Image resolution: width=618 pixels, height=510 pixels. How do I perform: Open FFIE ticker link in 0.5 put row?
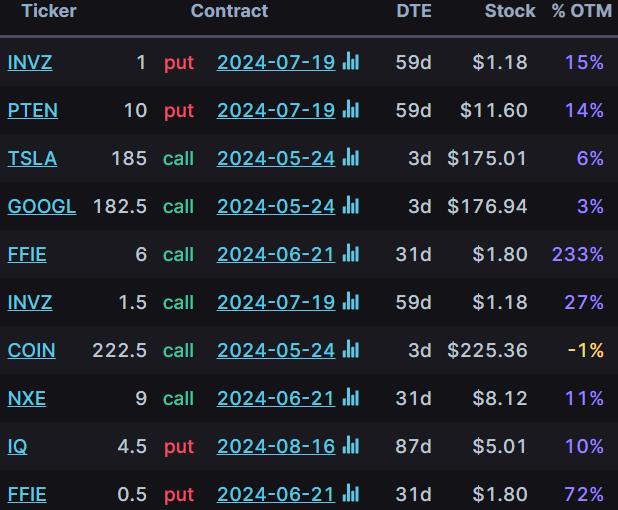[x=27, y=495]
